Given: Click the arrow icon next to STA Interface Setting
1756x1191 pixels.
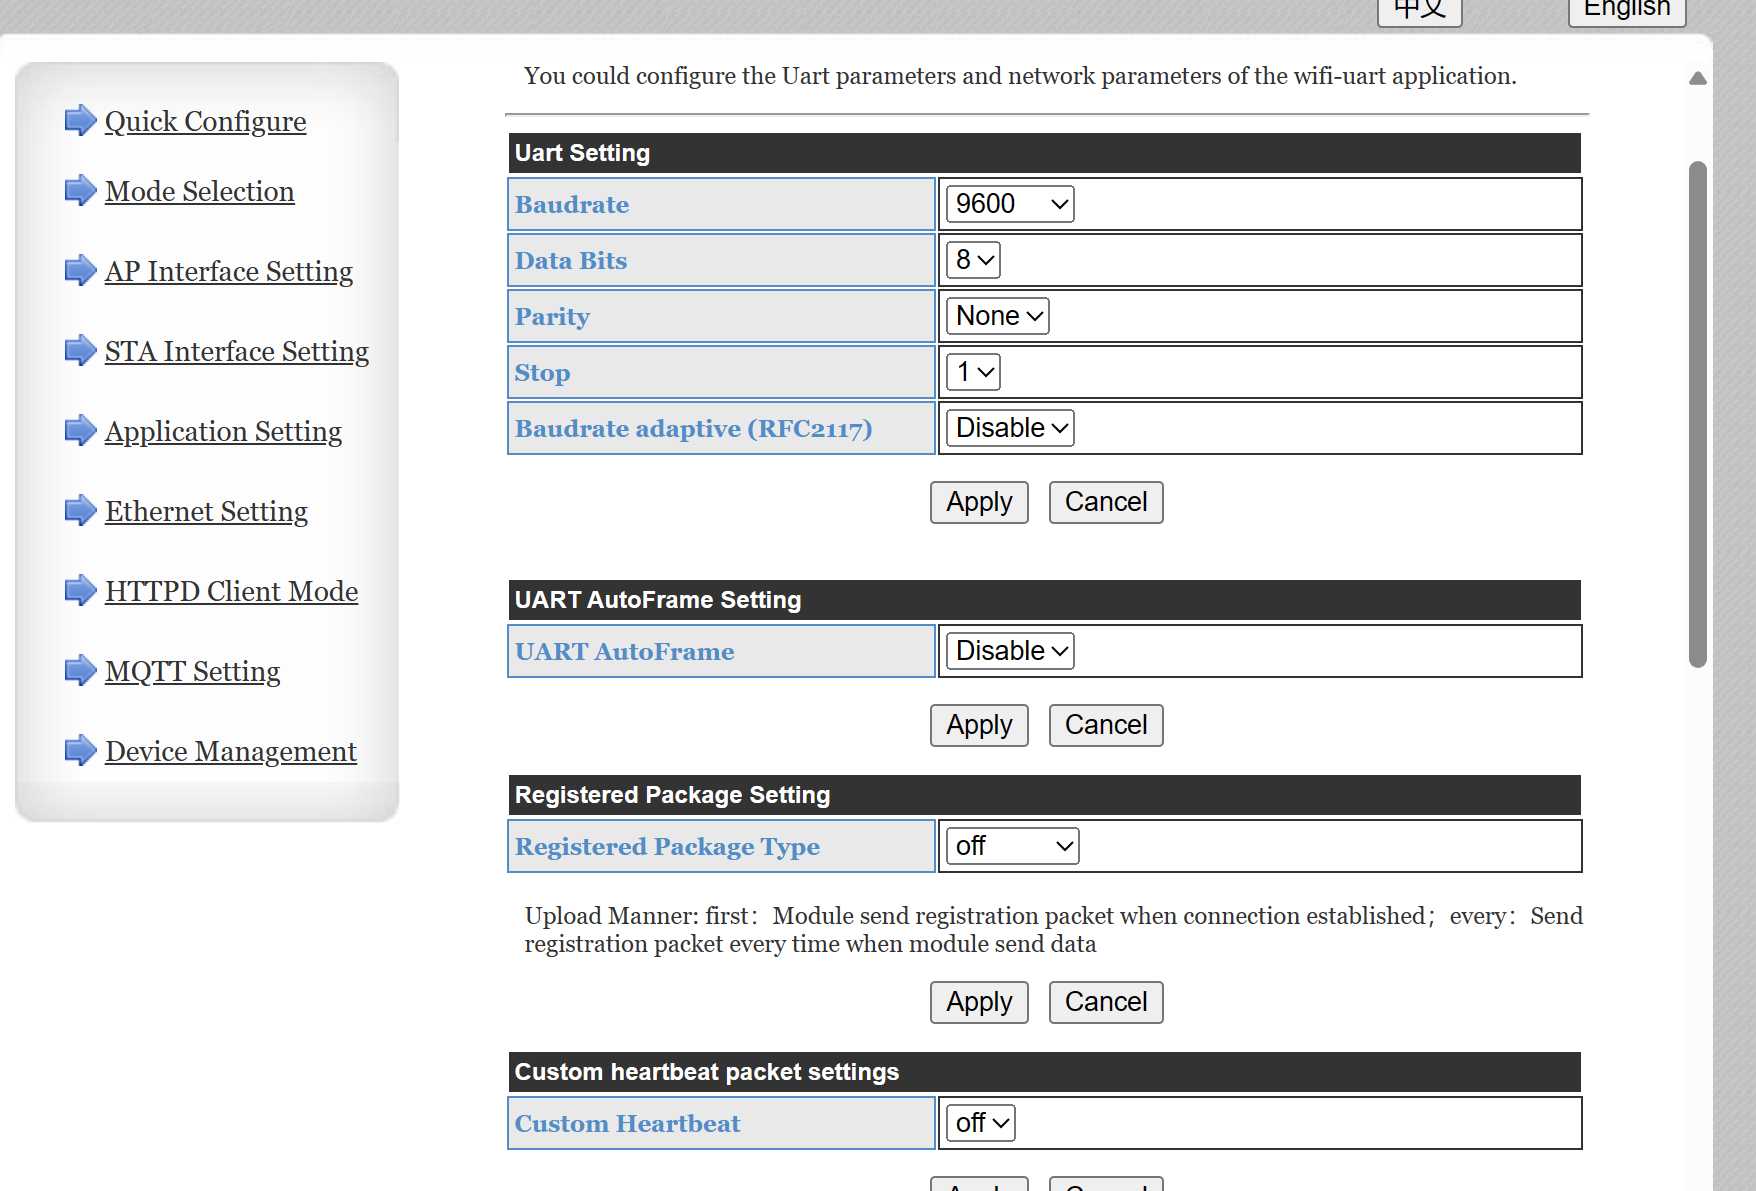Looking at the screenshot, I should (x=80, y=351).
